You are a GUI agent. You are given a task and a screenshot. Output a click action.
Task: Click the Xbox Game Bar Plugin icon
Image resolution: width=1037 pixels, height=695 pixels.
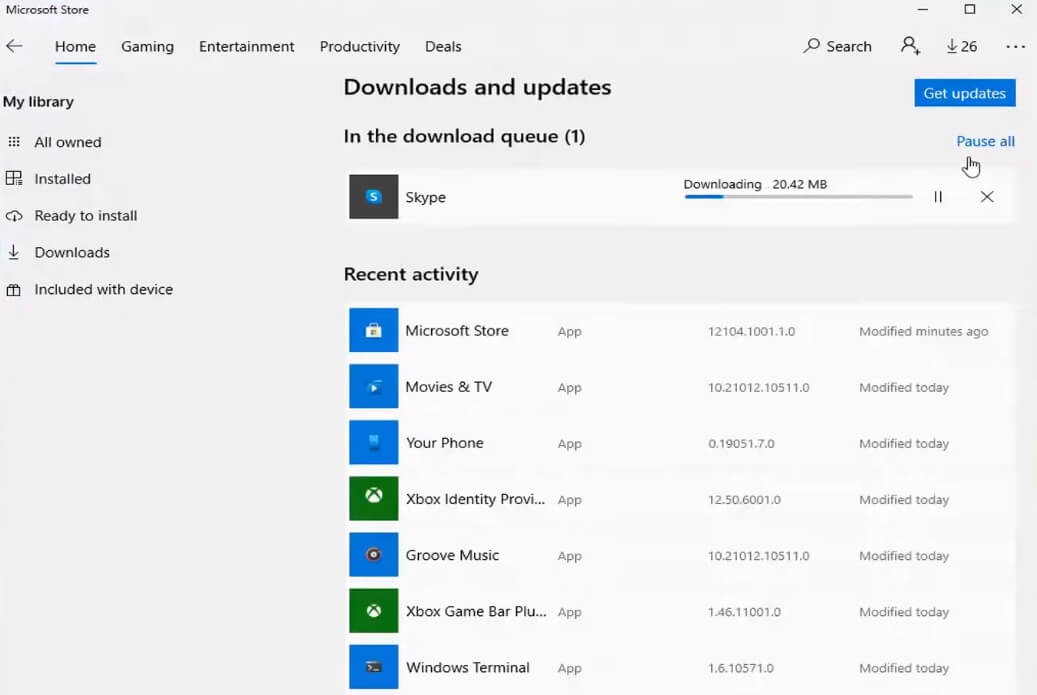click(374, 611)
